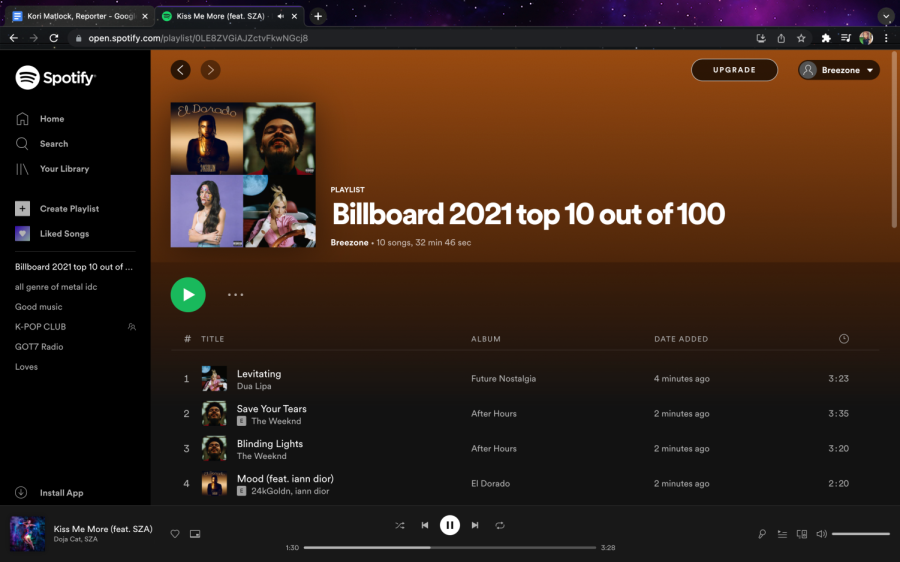Select the Good music playlist
This screenshot has width=900, height=562.
pyautogui.click(x=38, y=307)
